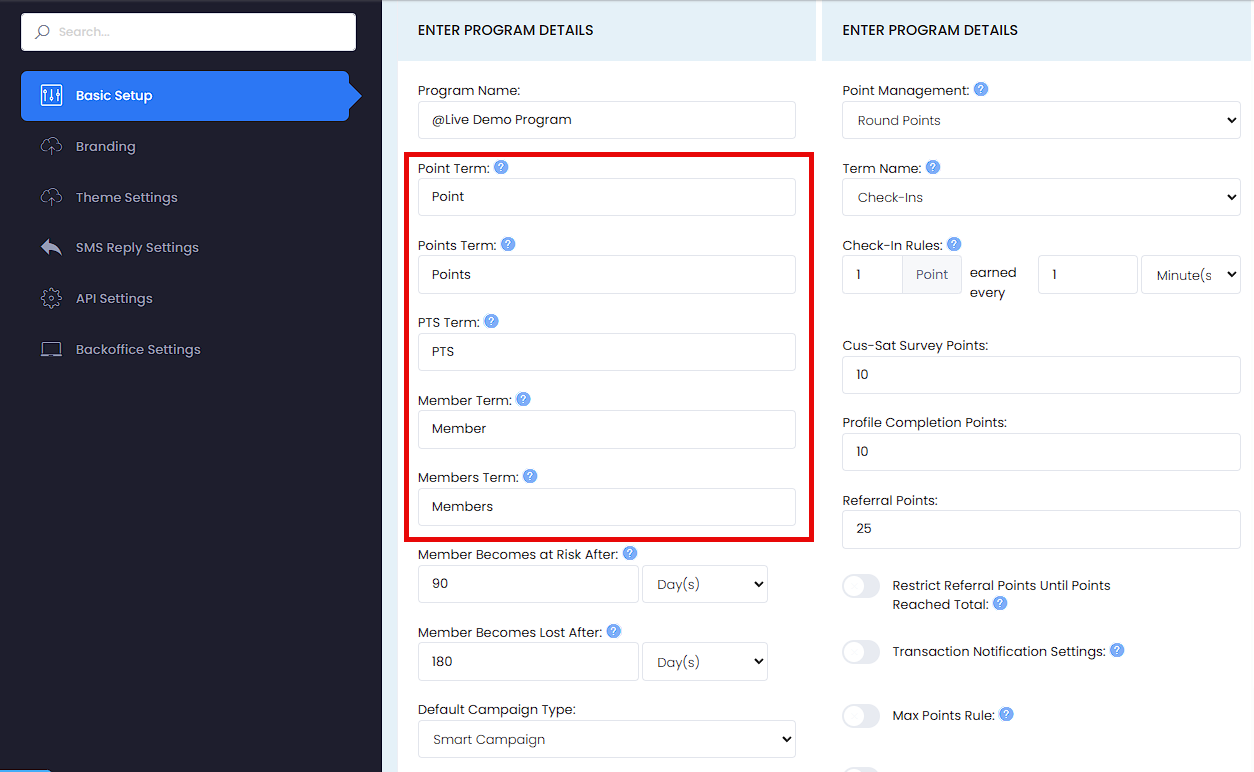
Task: Click the search magnifier icon
Action: pos(42,32)
